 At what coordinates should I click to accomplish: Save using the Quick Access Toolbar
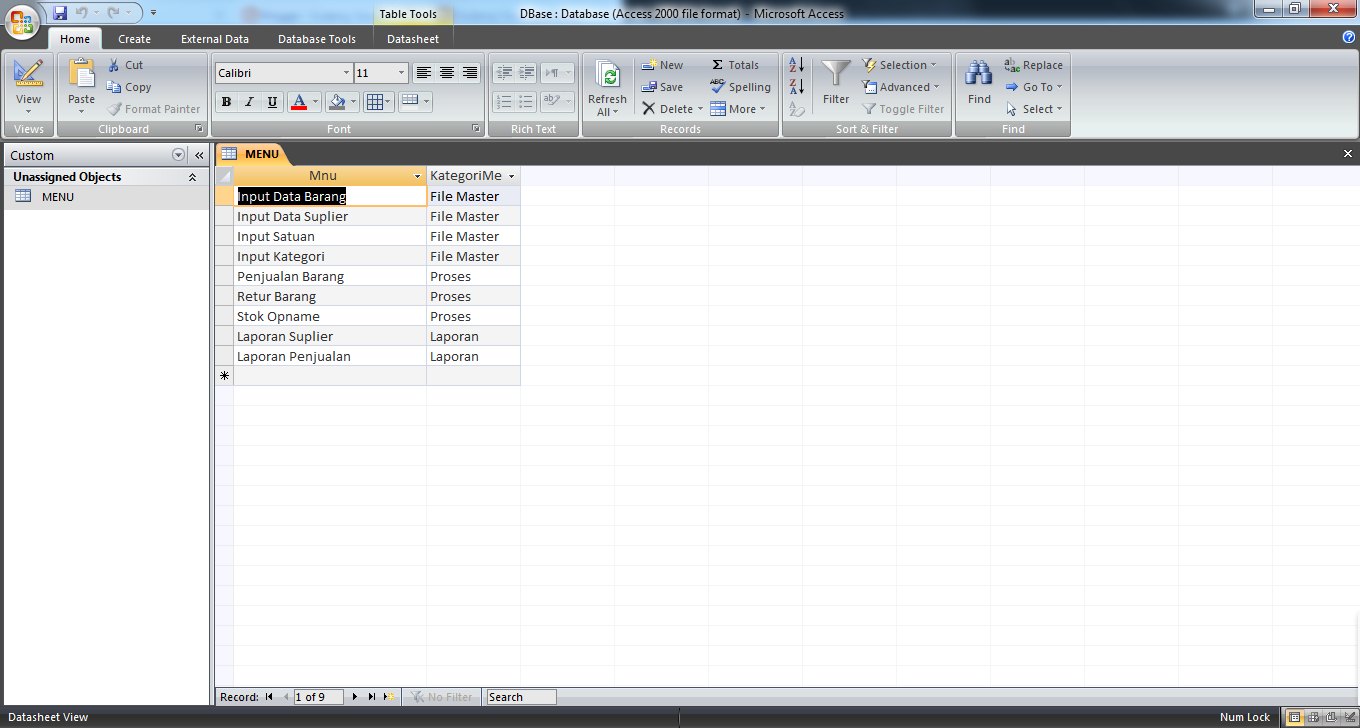61,10
